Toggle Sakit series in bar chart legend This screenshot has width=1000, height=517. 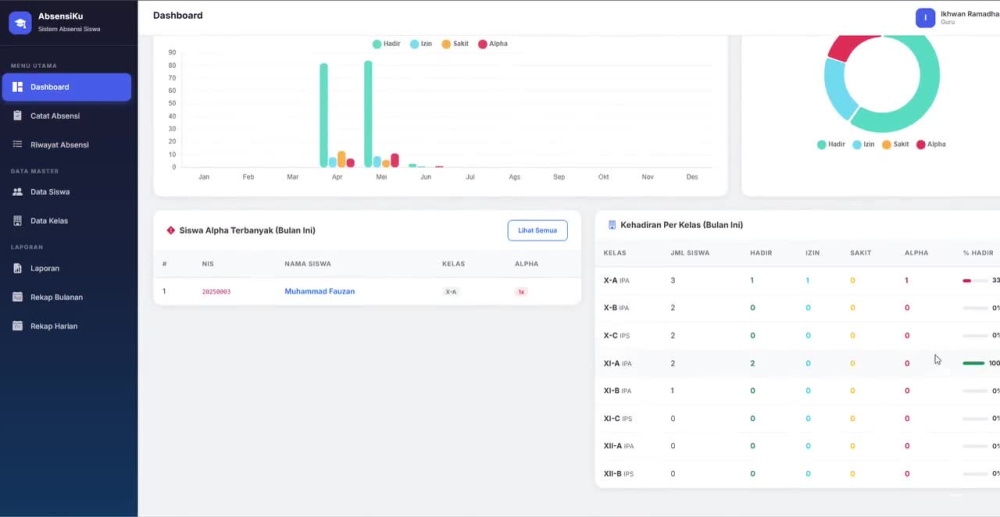click(455, 44)
